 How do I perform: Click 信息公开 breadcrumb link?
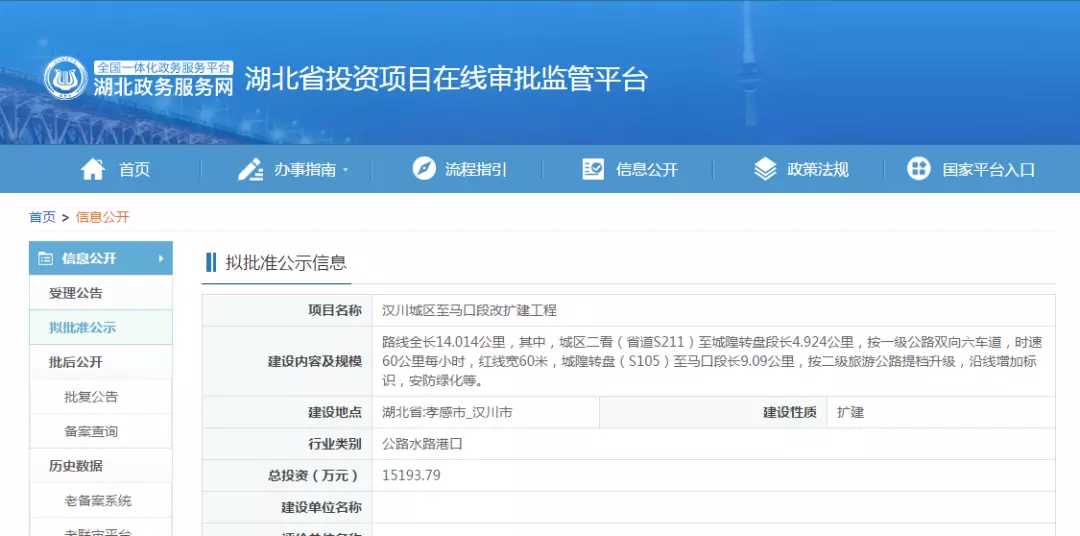tap(103, 217)
